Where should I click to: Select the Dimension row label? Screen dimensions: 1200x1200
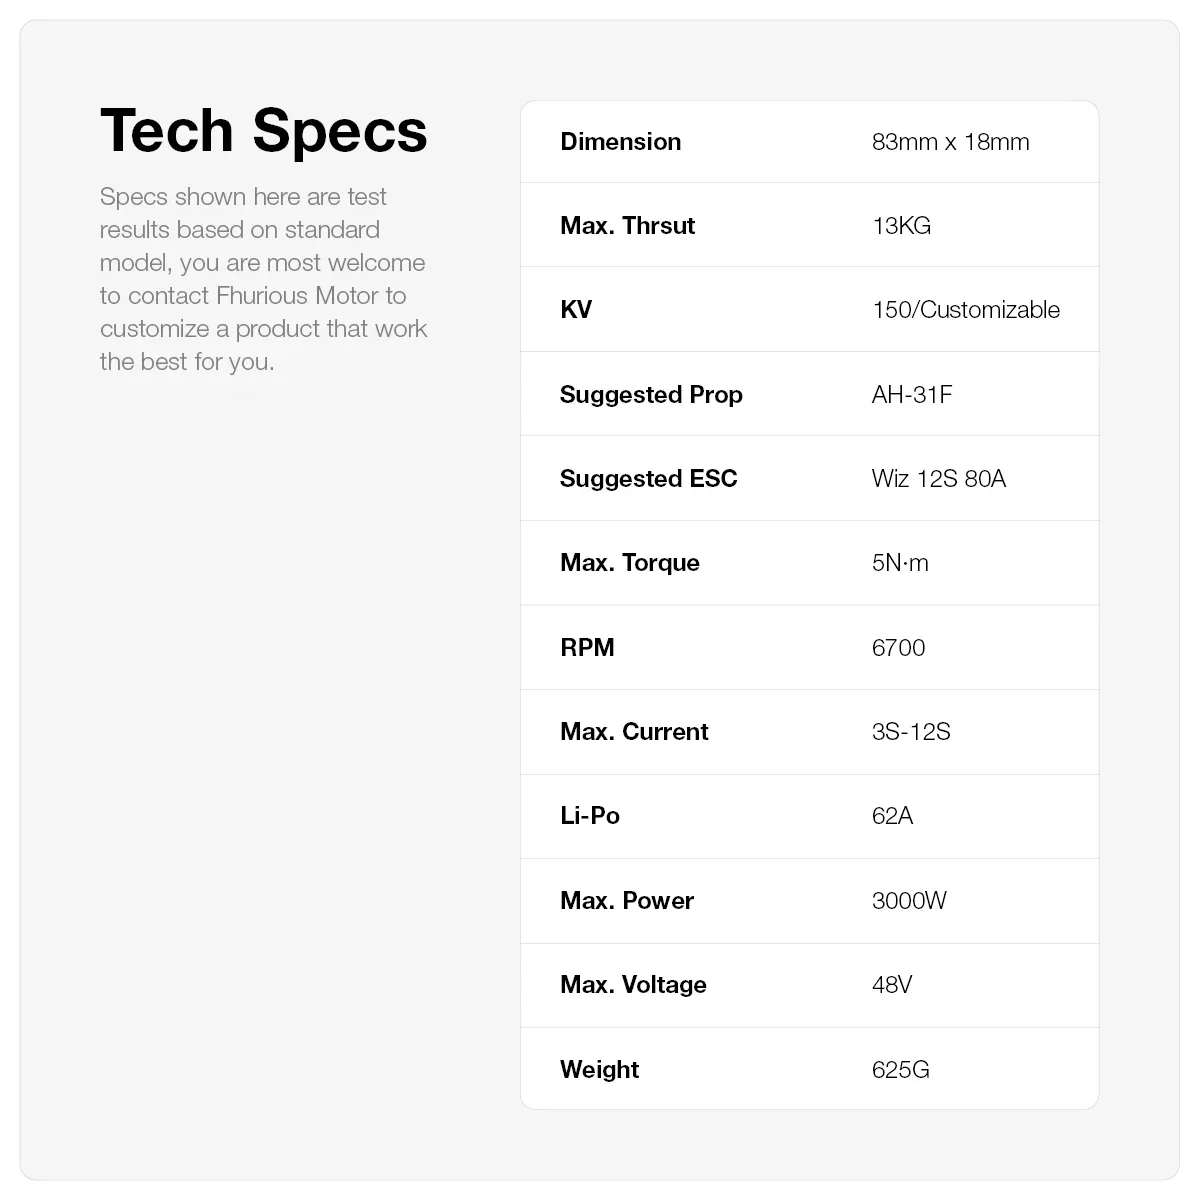coord(620,142)
